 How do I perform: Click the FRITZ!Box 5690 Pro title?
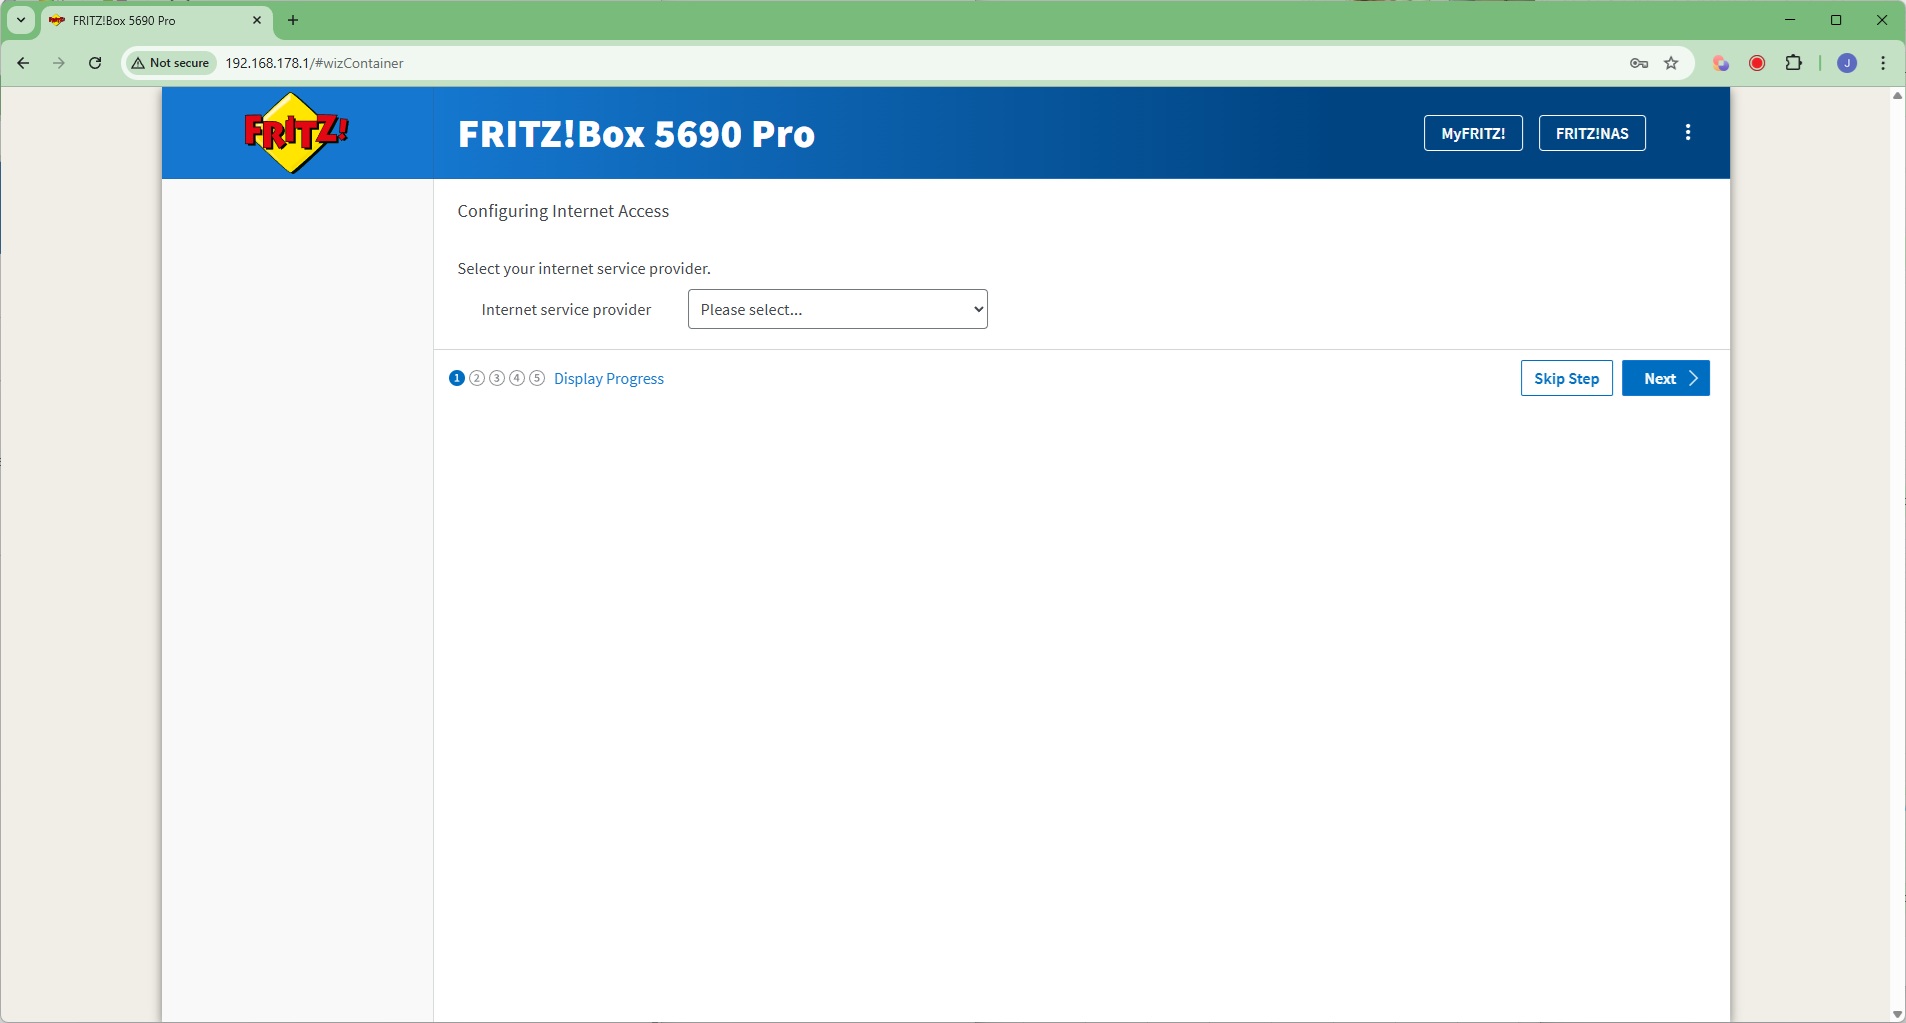pos(636,134)
